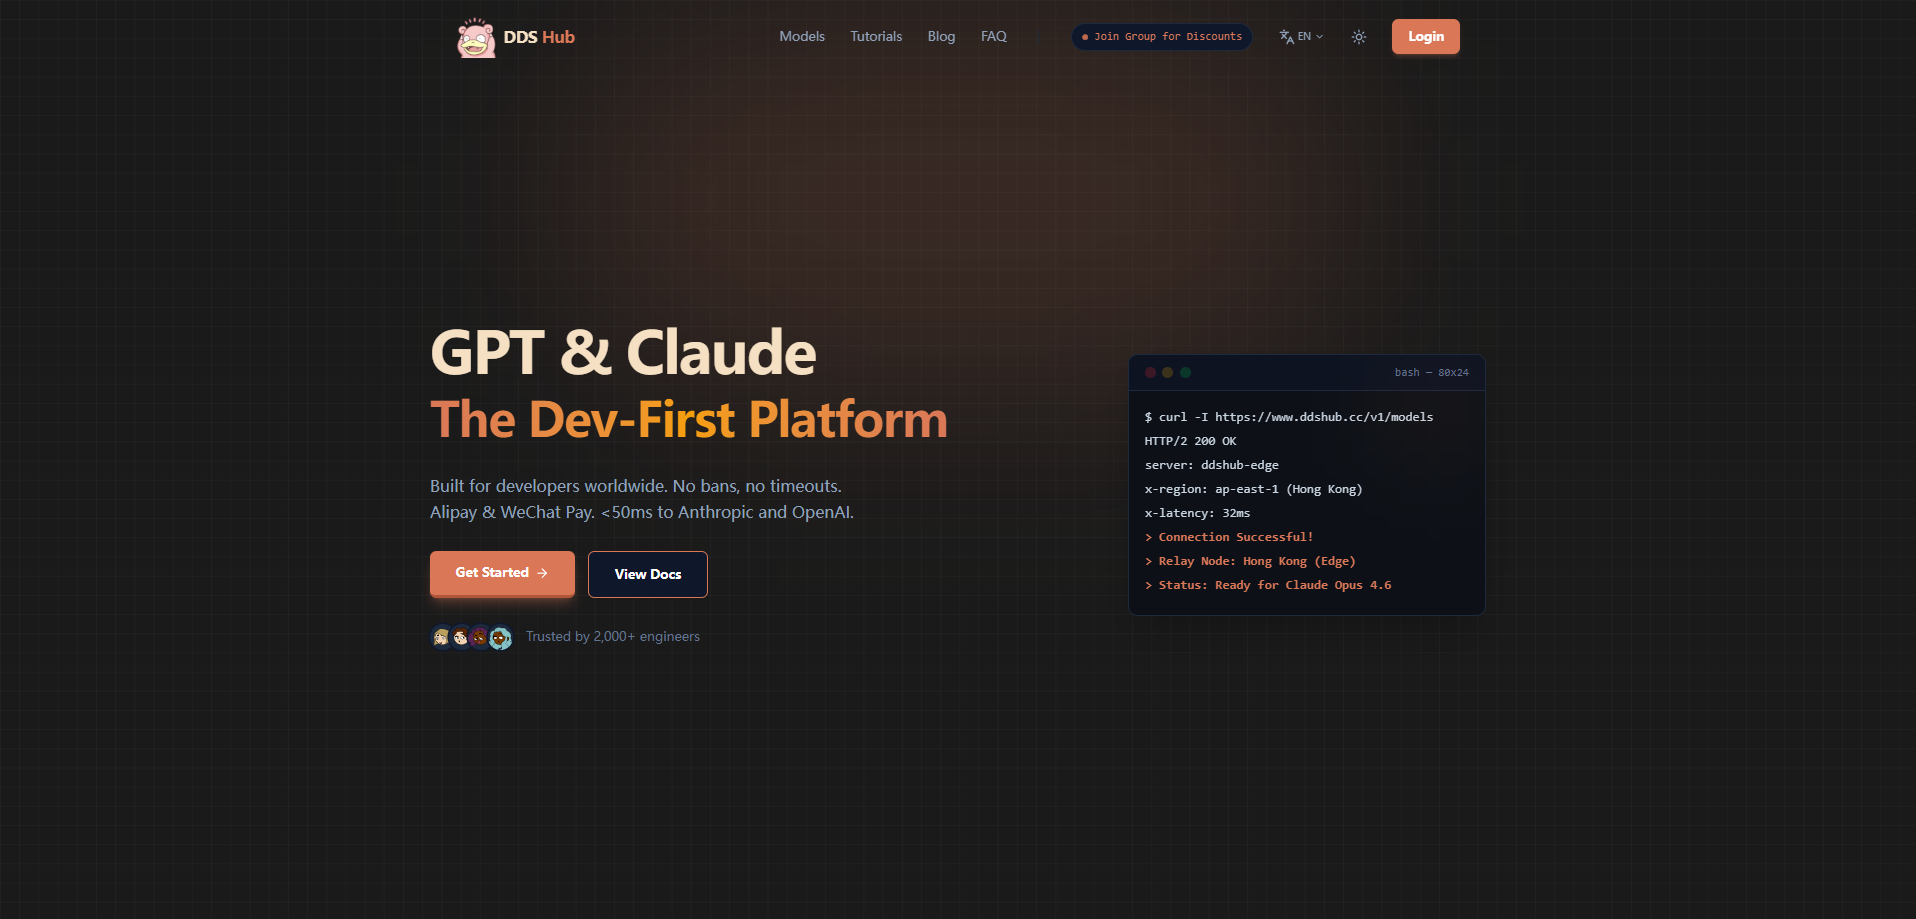Click the curl command line in terminal
The width and height of the screenshot is (1916, 919).
click(x=1289, y=417)
